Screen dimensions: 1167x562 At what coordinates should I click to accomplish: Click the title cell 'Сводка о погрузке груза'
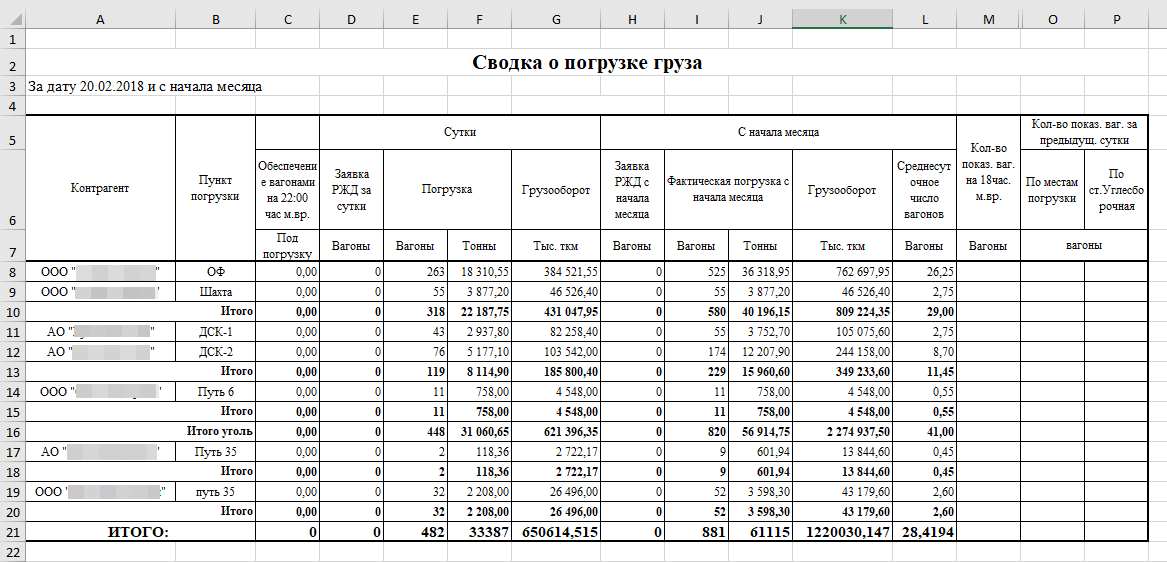(x=587, y=62)
